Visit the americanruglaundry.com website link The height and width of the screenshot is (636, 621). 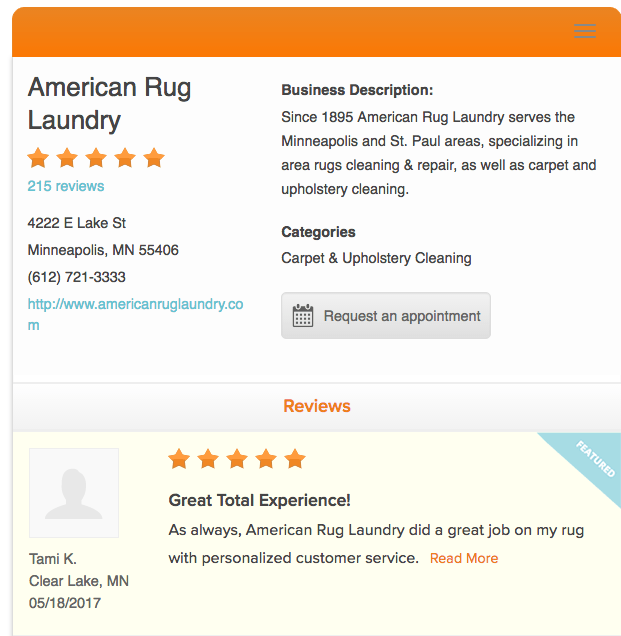[135, 314]
